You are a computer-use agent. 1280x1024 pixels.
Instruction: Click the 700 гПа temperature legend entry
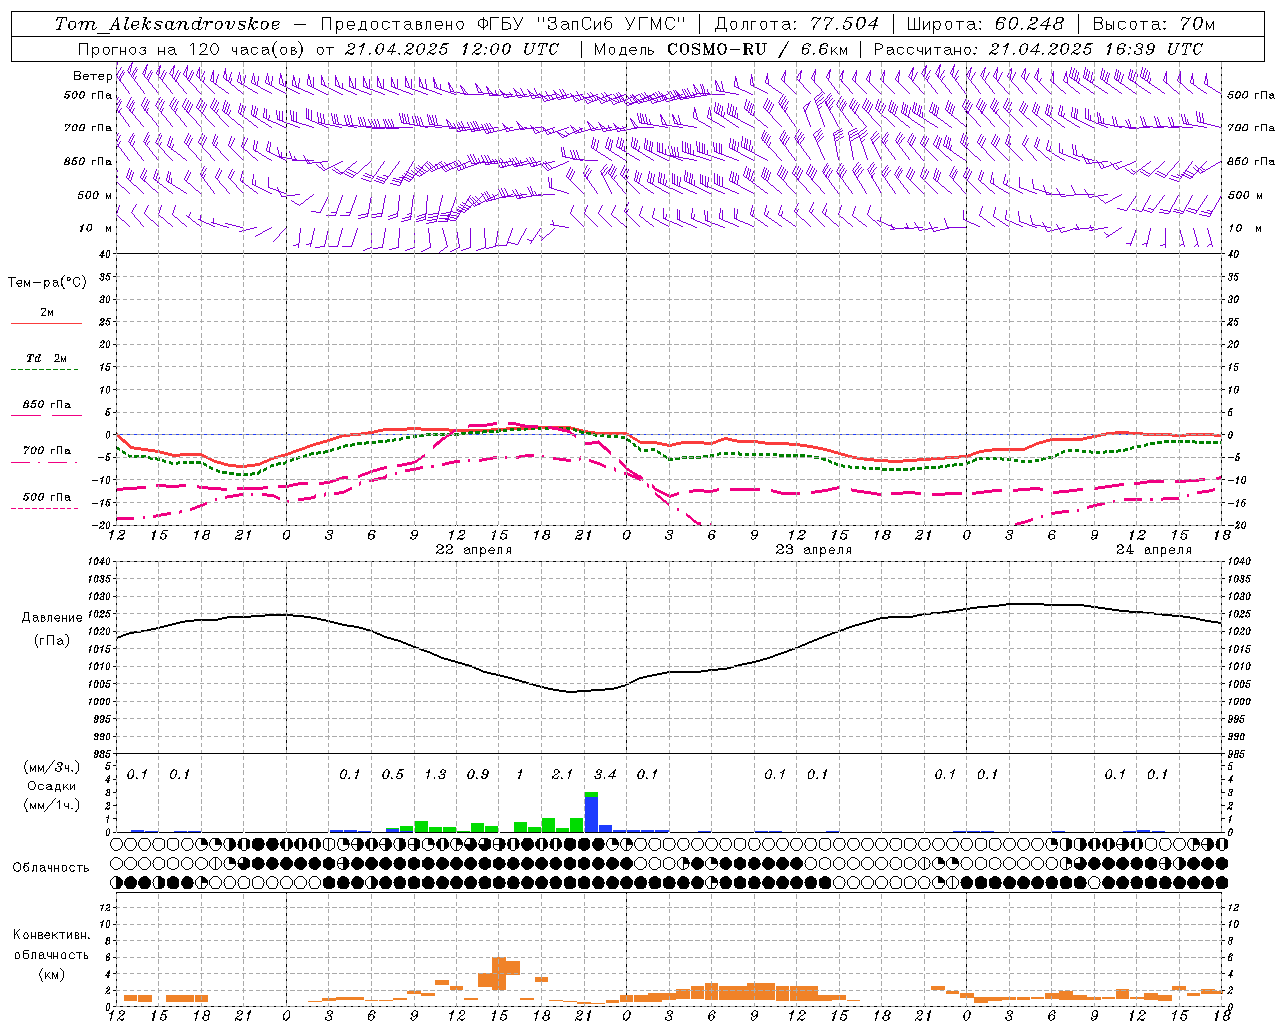pos(46,450)
